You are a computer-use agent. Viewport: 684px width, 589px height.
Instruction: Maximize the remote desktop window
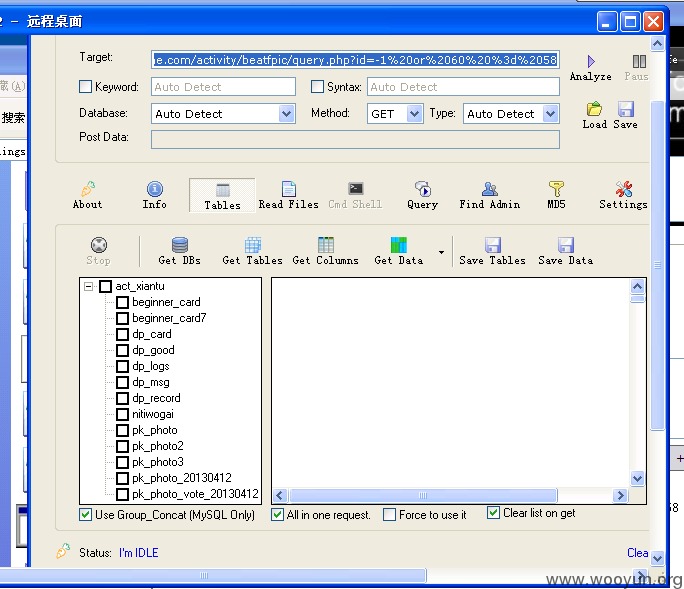(630, 21)
